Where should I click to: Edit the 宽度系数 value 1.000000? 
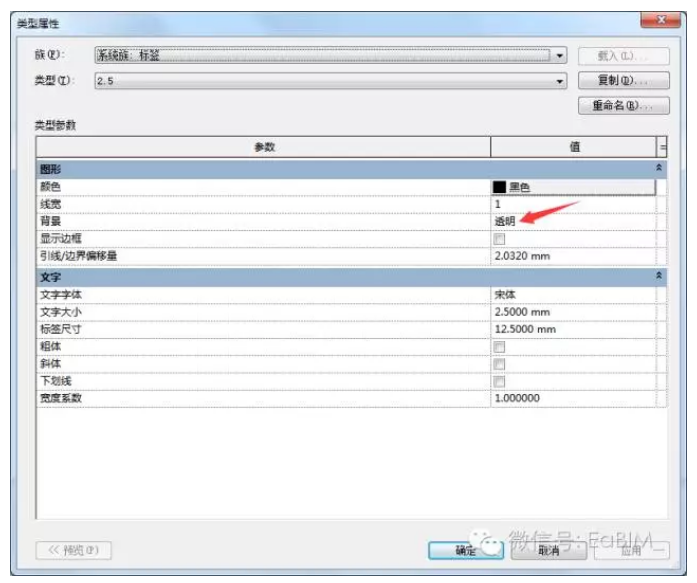pos(573,398)
